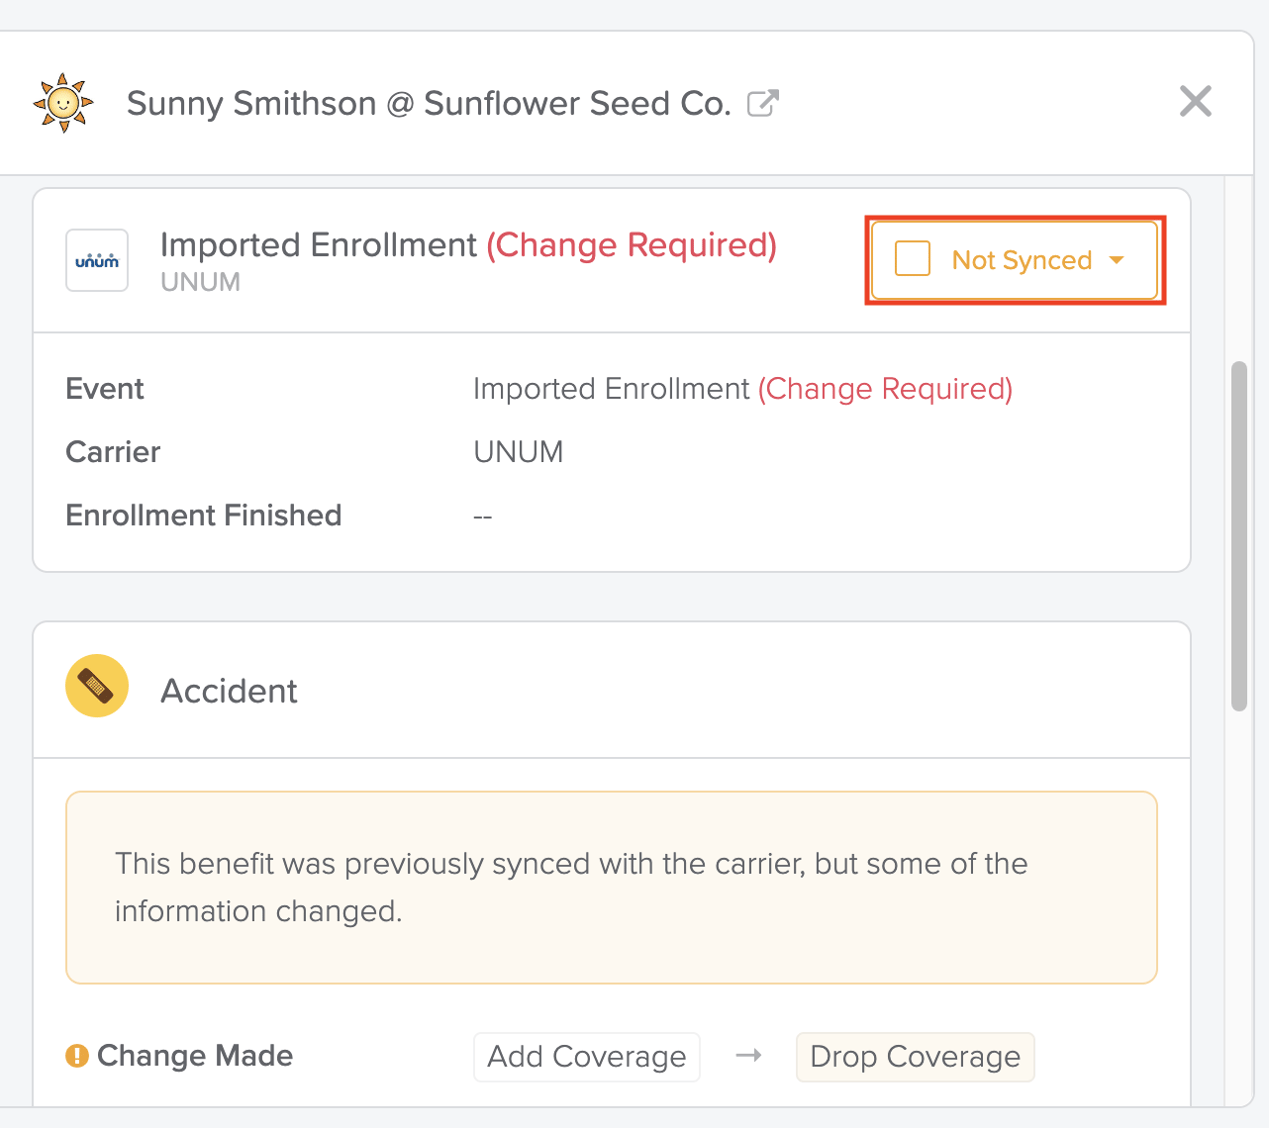Select the Carrier row label
1269x1128 pixels.
113,452
